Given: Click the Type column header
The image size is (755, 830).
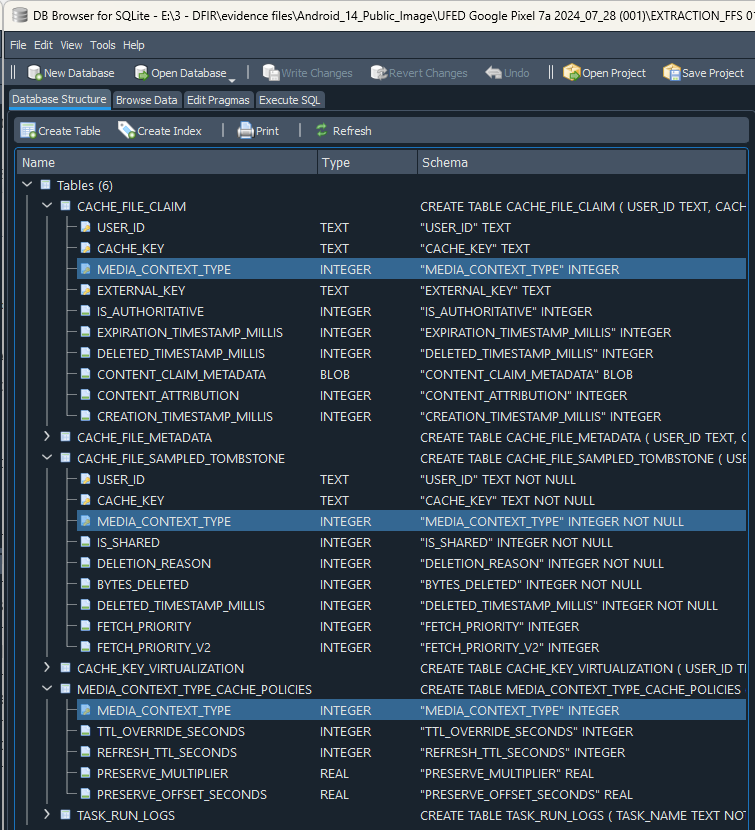Looking at the screenshot, I should tap(367, 163).
